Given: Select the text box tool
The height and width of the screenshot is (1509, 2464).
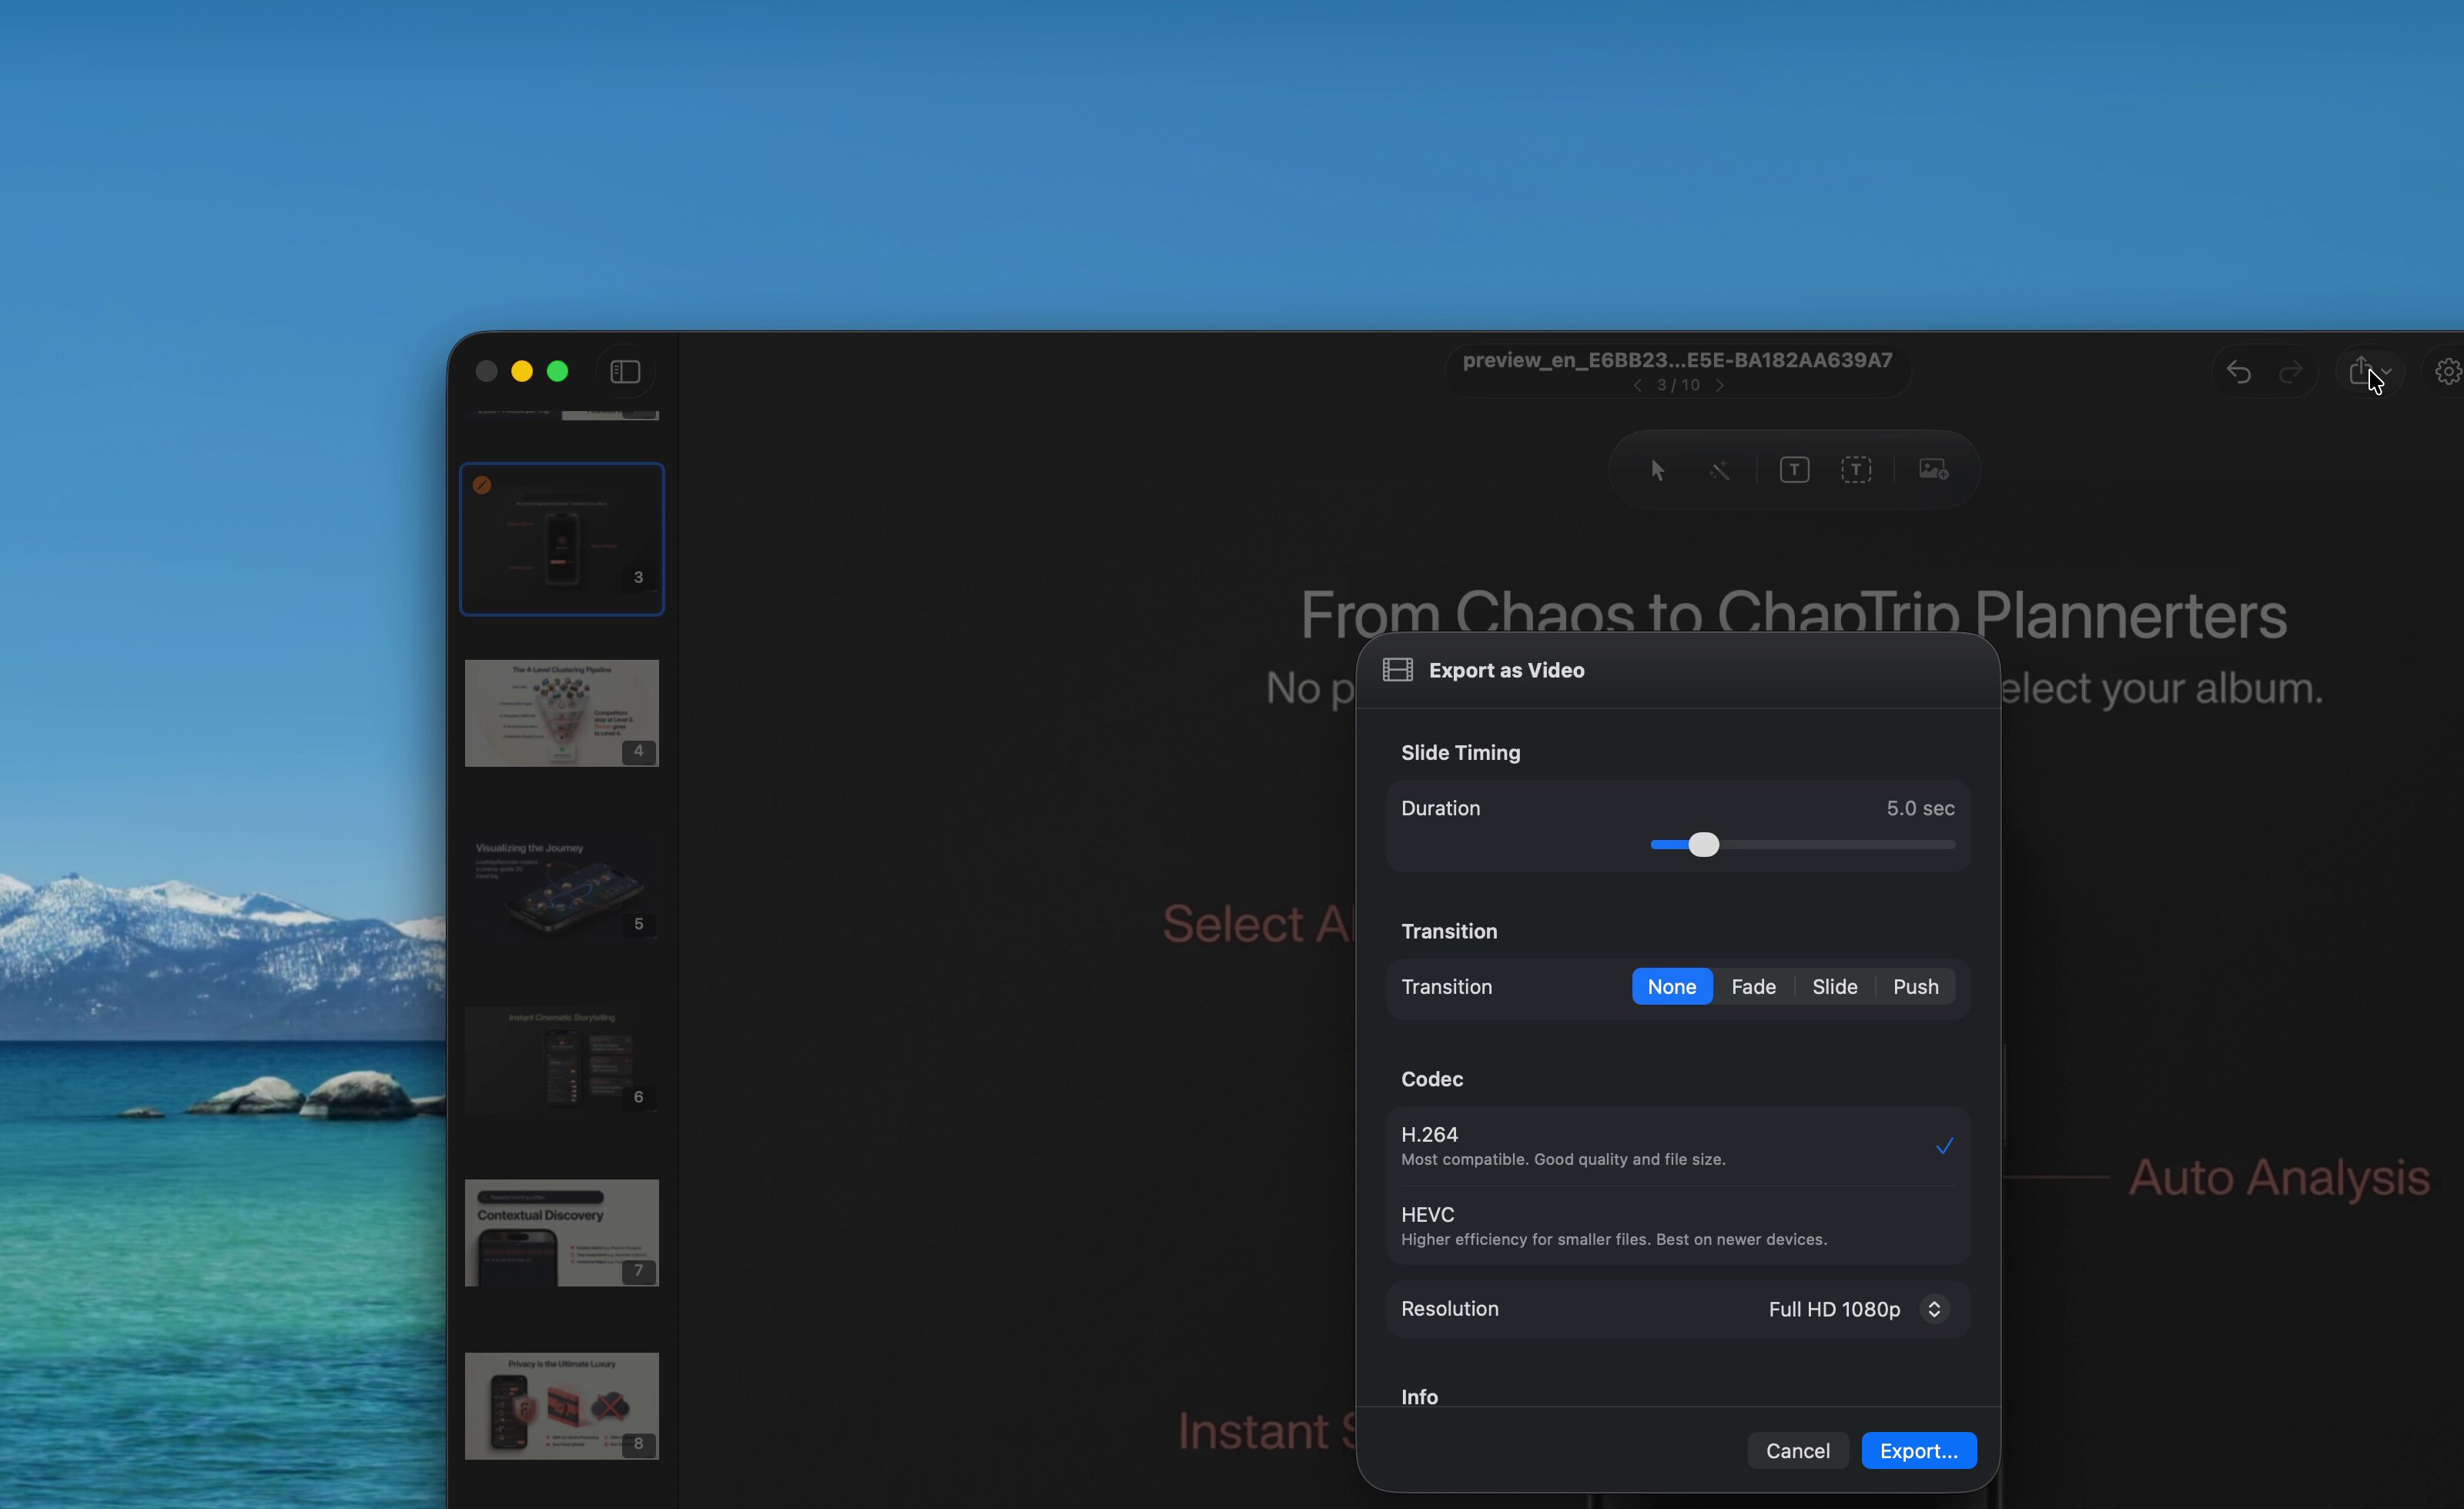Looking at the screenshot, I should tap(1794, 470).
